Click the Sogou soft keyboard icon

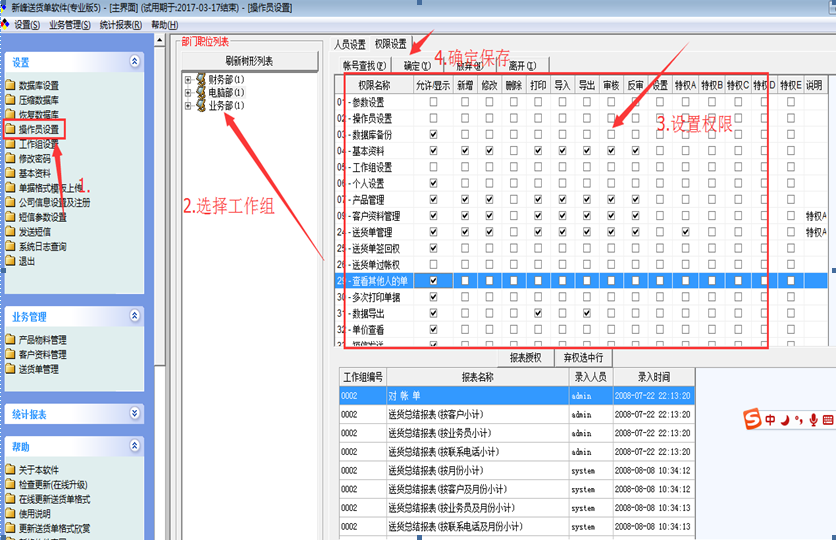click(x=828, y=420)
